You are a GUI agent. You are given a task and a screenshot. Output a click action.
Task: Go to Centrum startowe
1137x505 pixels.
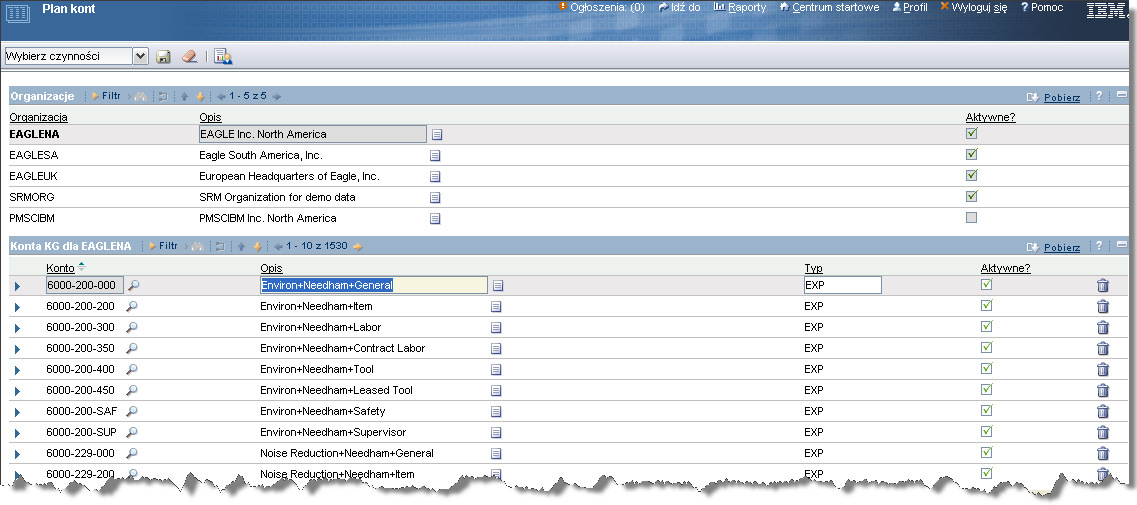point(830,7)
